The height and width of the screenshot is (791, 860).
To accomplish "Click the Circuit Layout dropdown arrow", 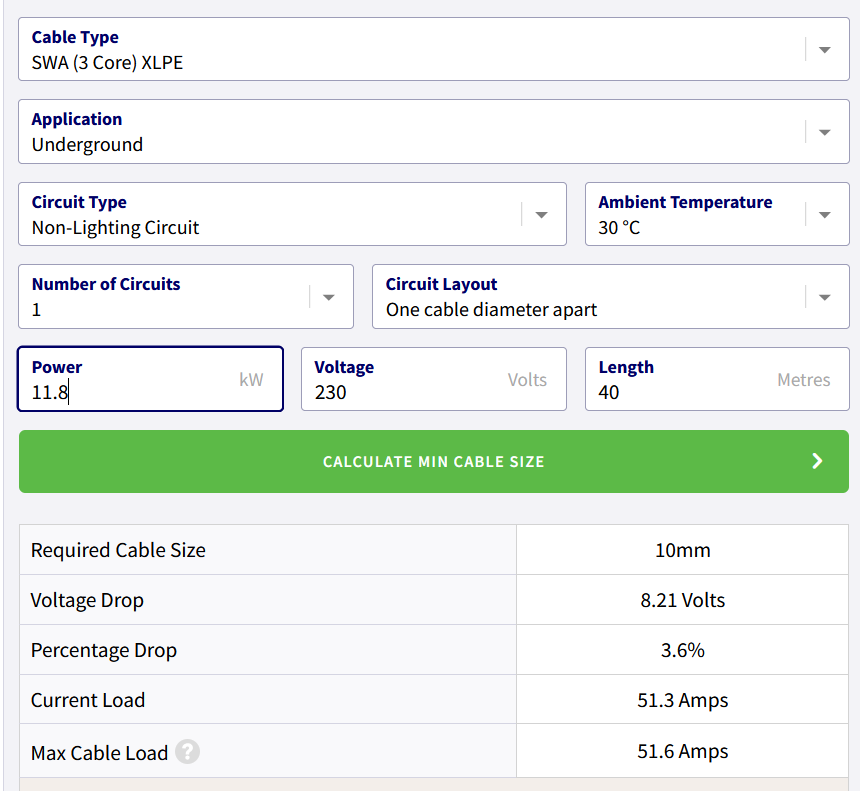I will tap(825, 297).
